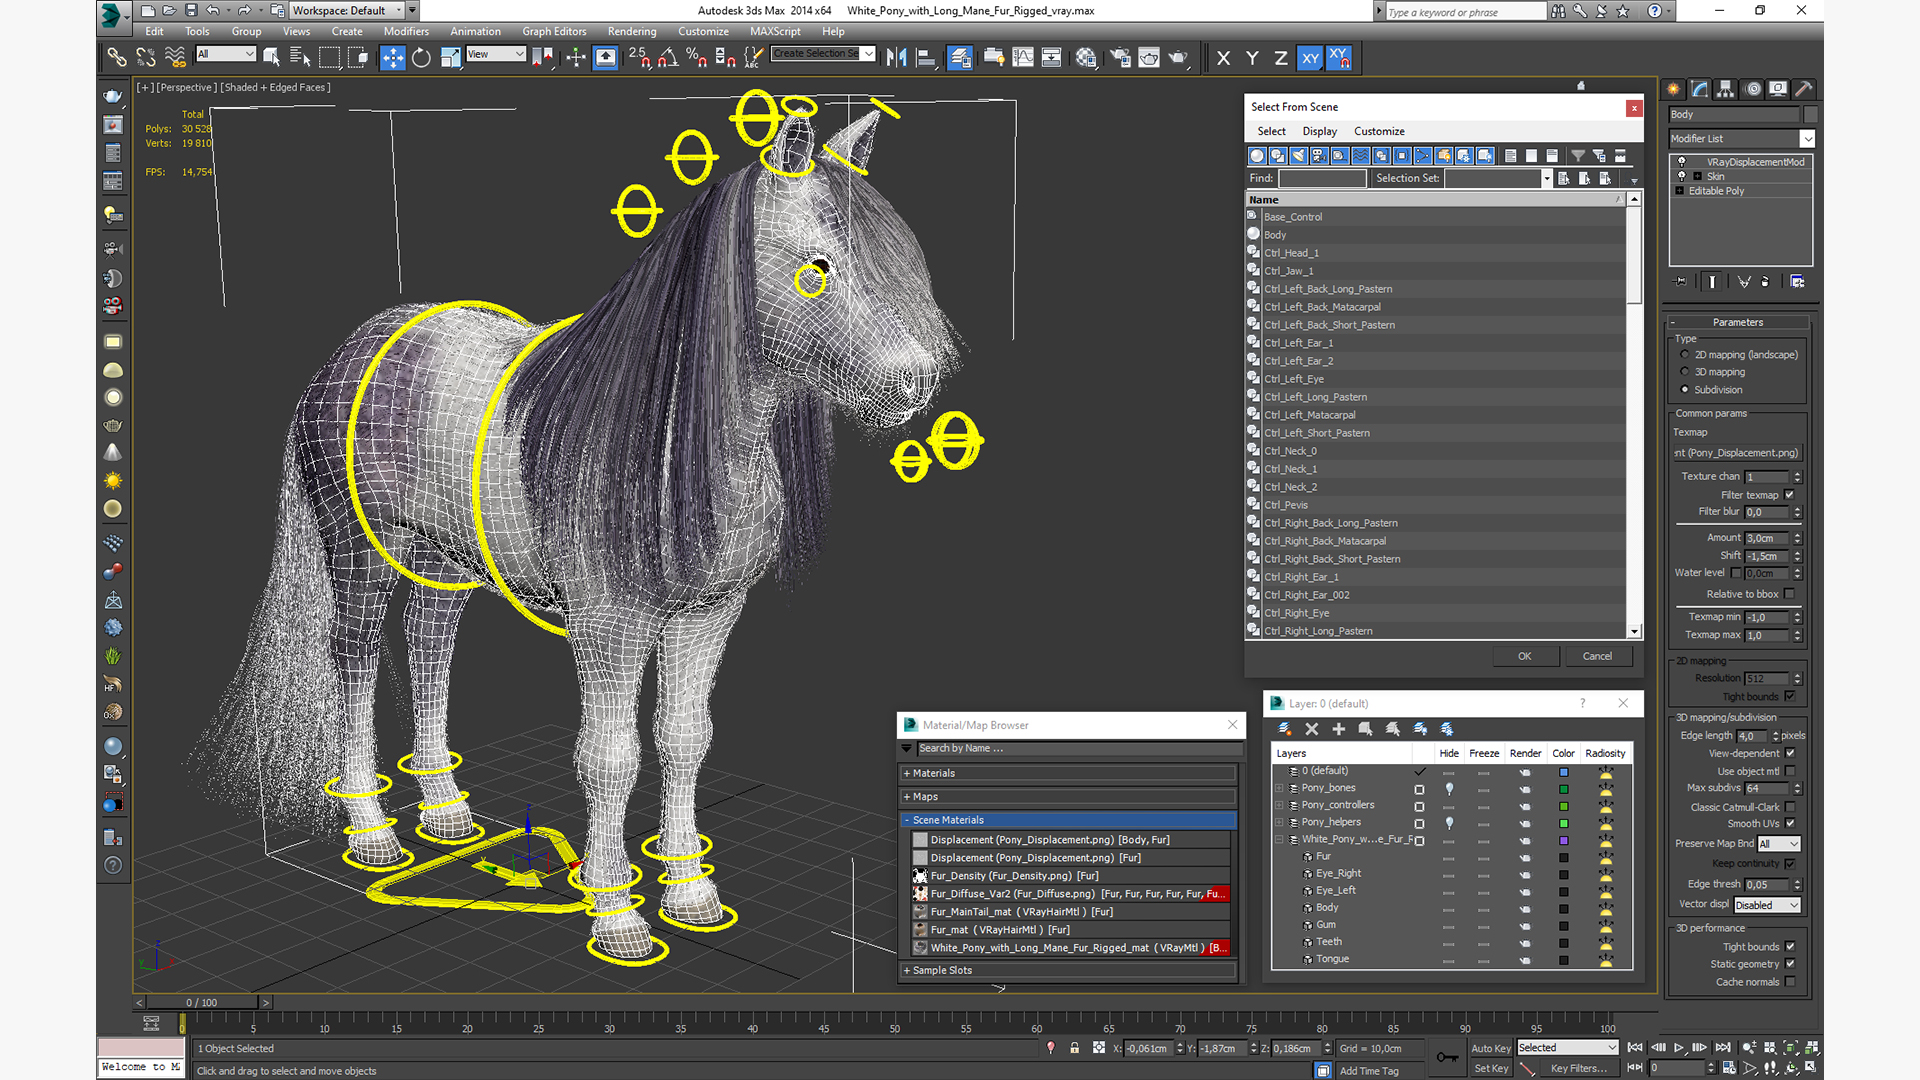The image size is (1920, 1080).
Task: Toggle the Percent Snap icon
Action: [x=697, y=58]
